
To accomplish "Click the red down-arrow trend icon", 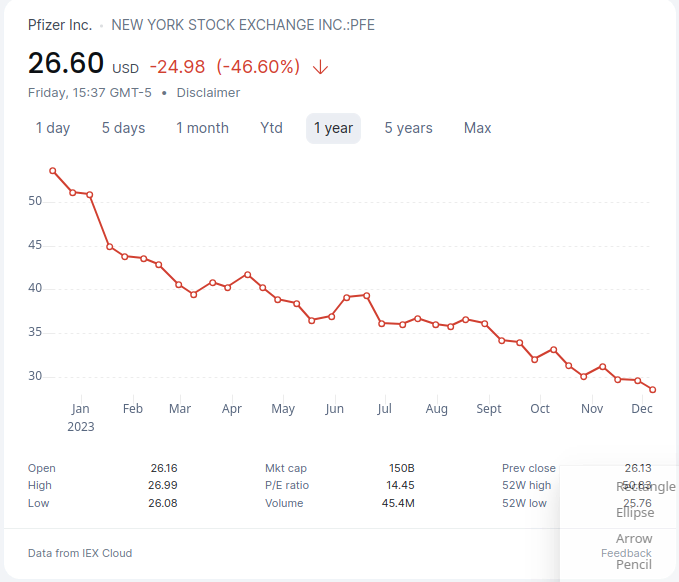I will 320,67.
